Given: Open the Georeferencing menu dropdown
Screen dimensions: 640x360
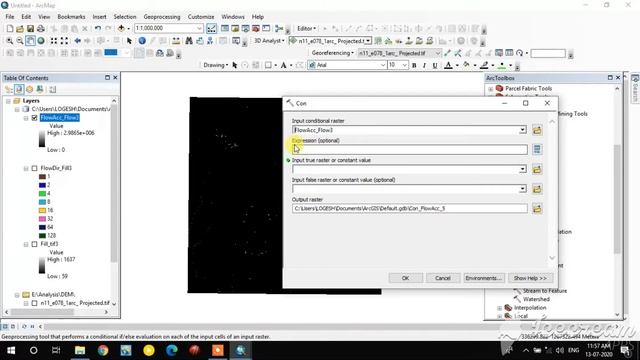Looking at the screenshot, I should [333, 53].
